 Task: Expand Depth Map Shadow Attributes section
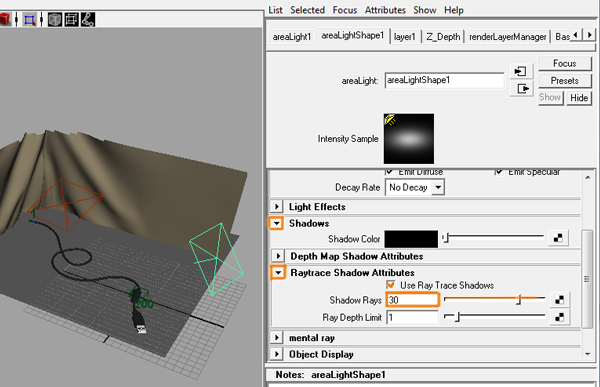(x=278, y=256)
